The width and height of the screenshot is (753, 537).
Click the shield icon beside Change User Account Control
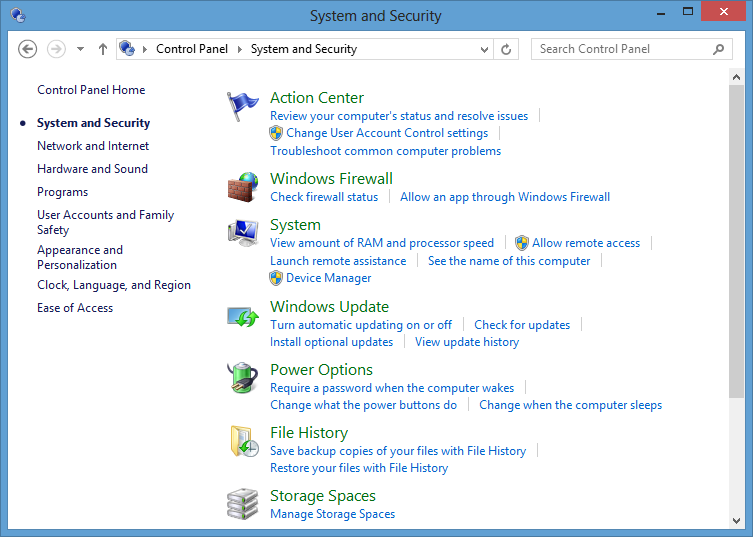click(x=276, y=133)
